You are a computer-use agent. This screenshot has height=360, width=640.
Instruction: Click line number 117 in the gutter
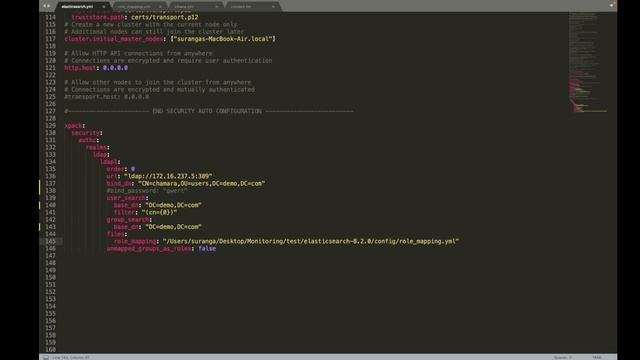tap(51, 39)
